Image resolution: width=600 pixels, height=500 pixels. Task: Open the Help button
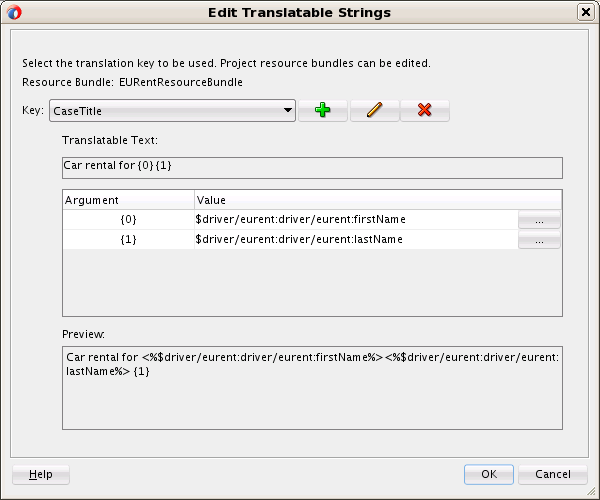click(x=41, y=474)
